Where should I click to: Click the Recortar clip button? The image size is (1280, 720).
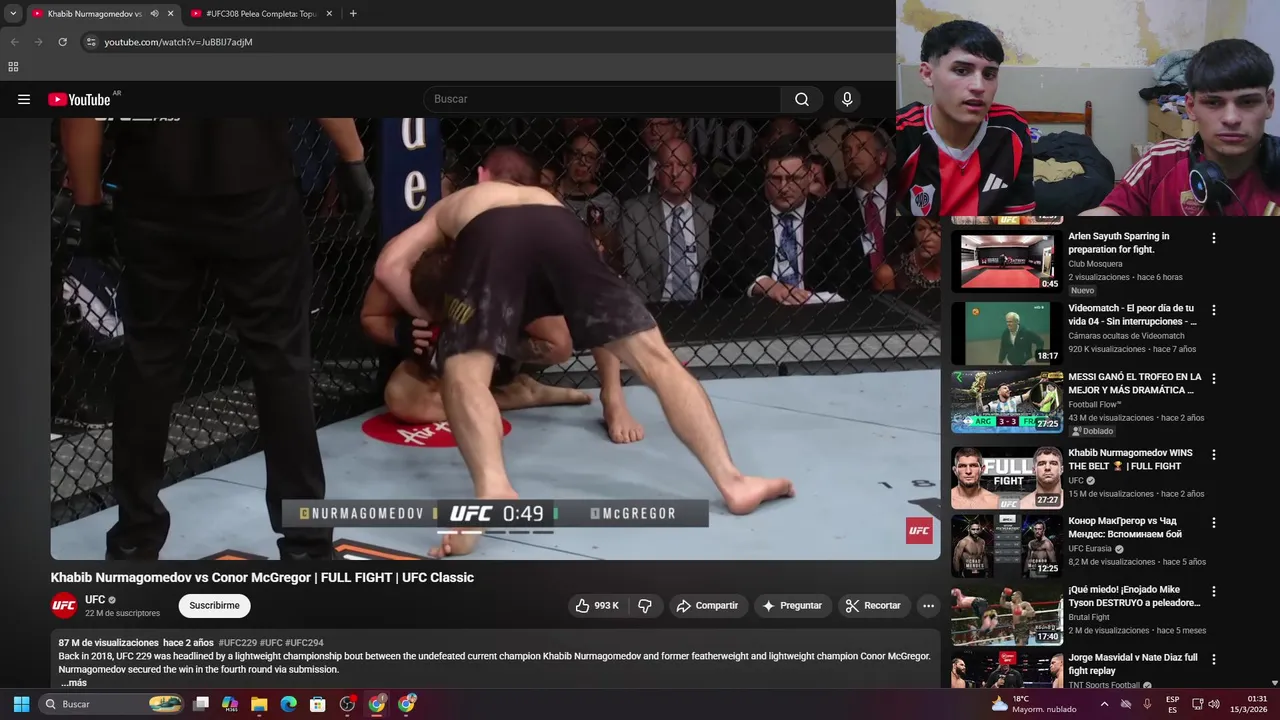873,605
